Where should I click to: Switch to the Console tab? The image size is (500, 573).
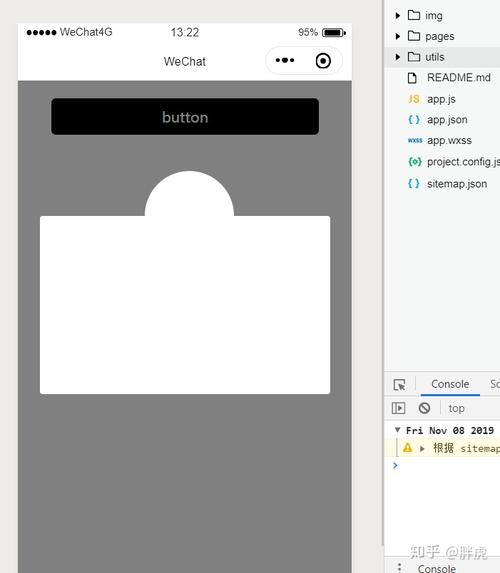tap(450, 384)
